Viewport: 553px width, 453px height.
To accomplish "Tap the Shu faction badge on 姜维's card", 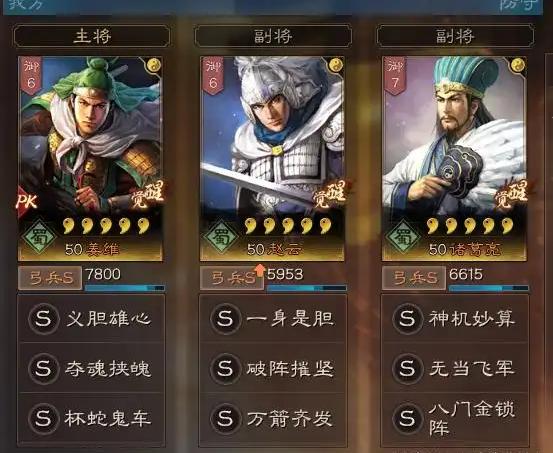I will pos(39,236).
